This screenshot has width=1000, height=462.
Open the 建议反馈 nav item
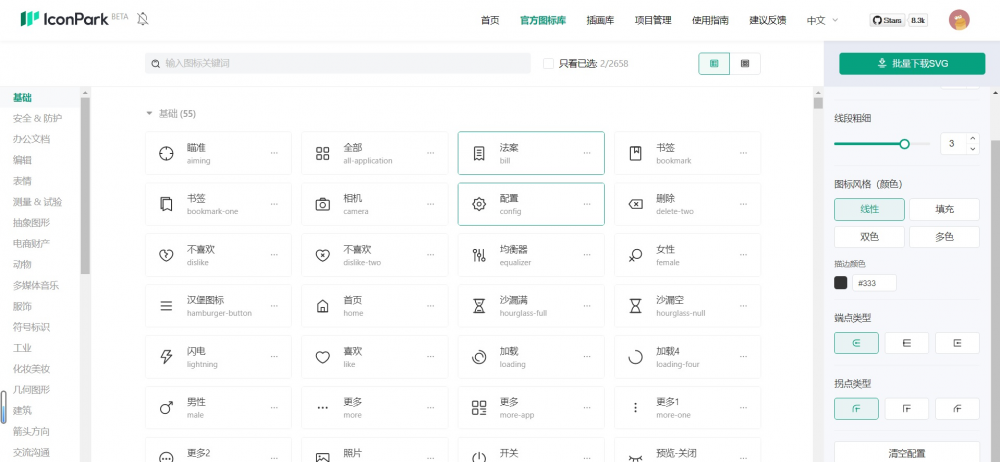pyautogui.click(x=768, y=20)
